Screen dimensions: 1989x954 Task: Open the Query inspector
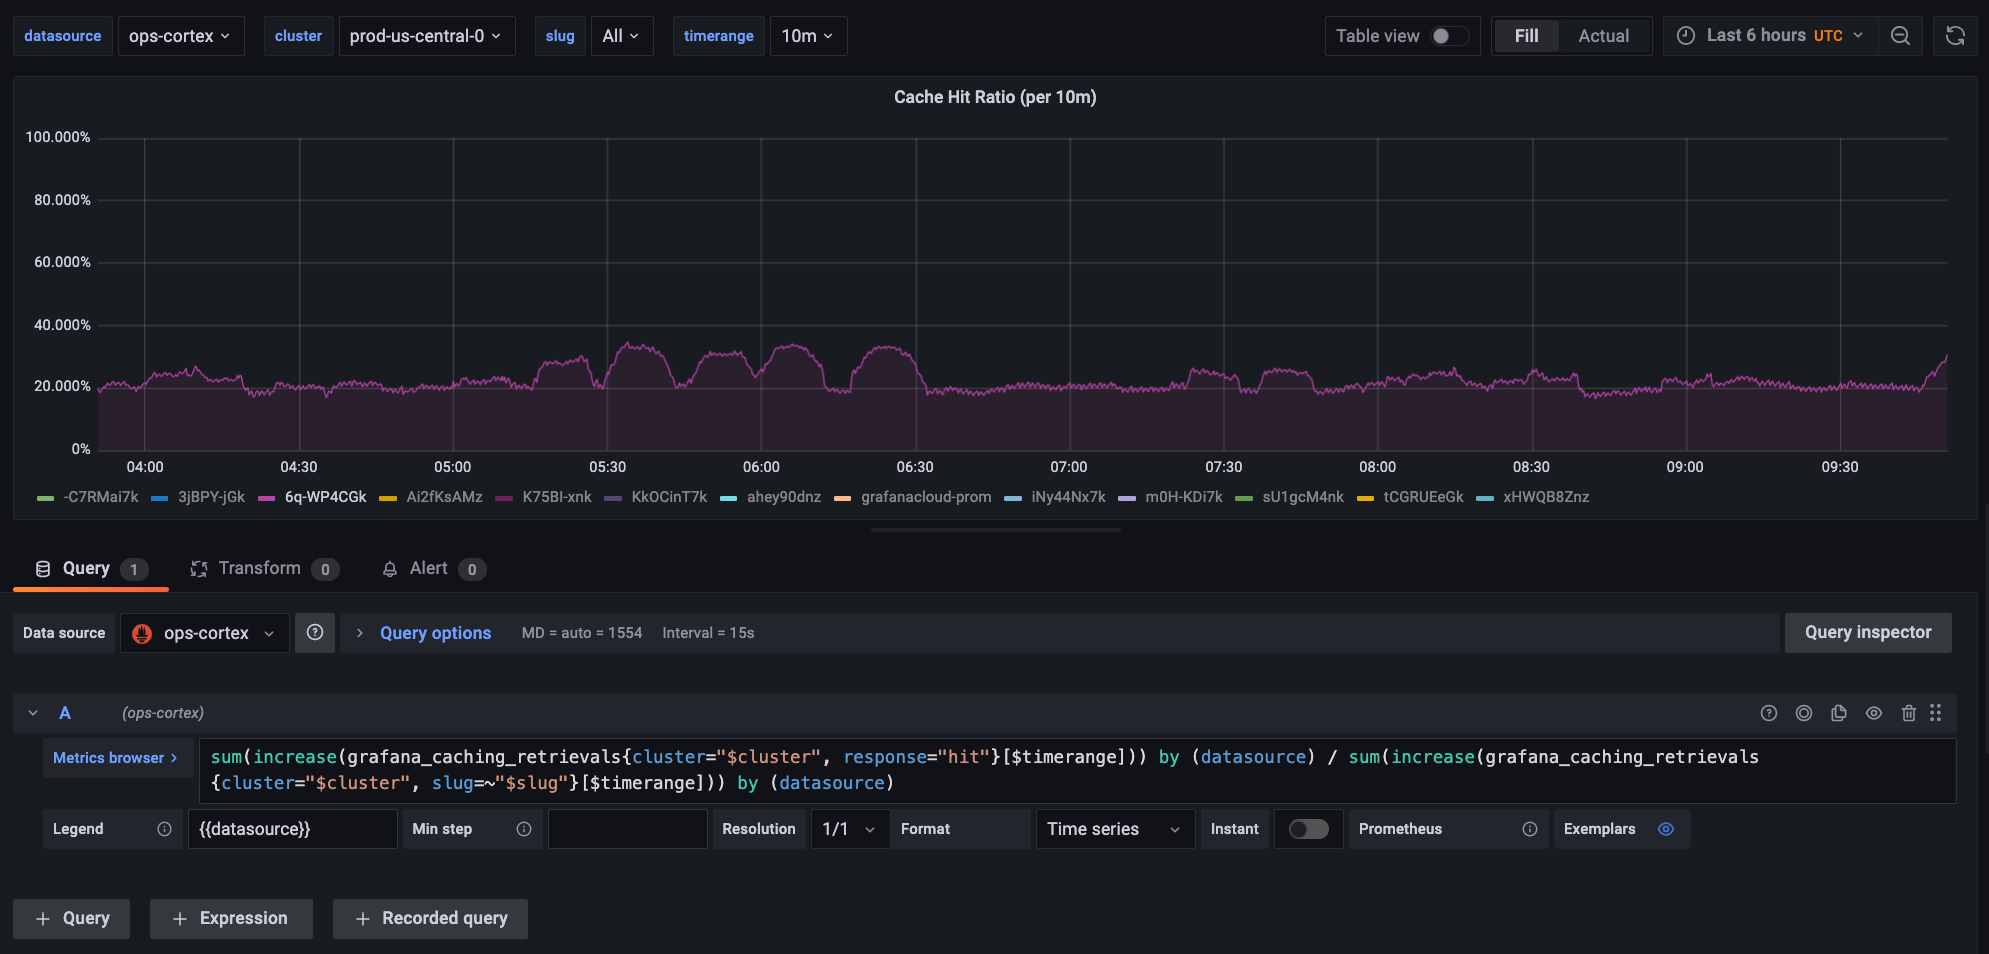click(1867, 633)
